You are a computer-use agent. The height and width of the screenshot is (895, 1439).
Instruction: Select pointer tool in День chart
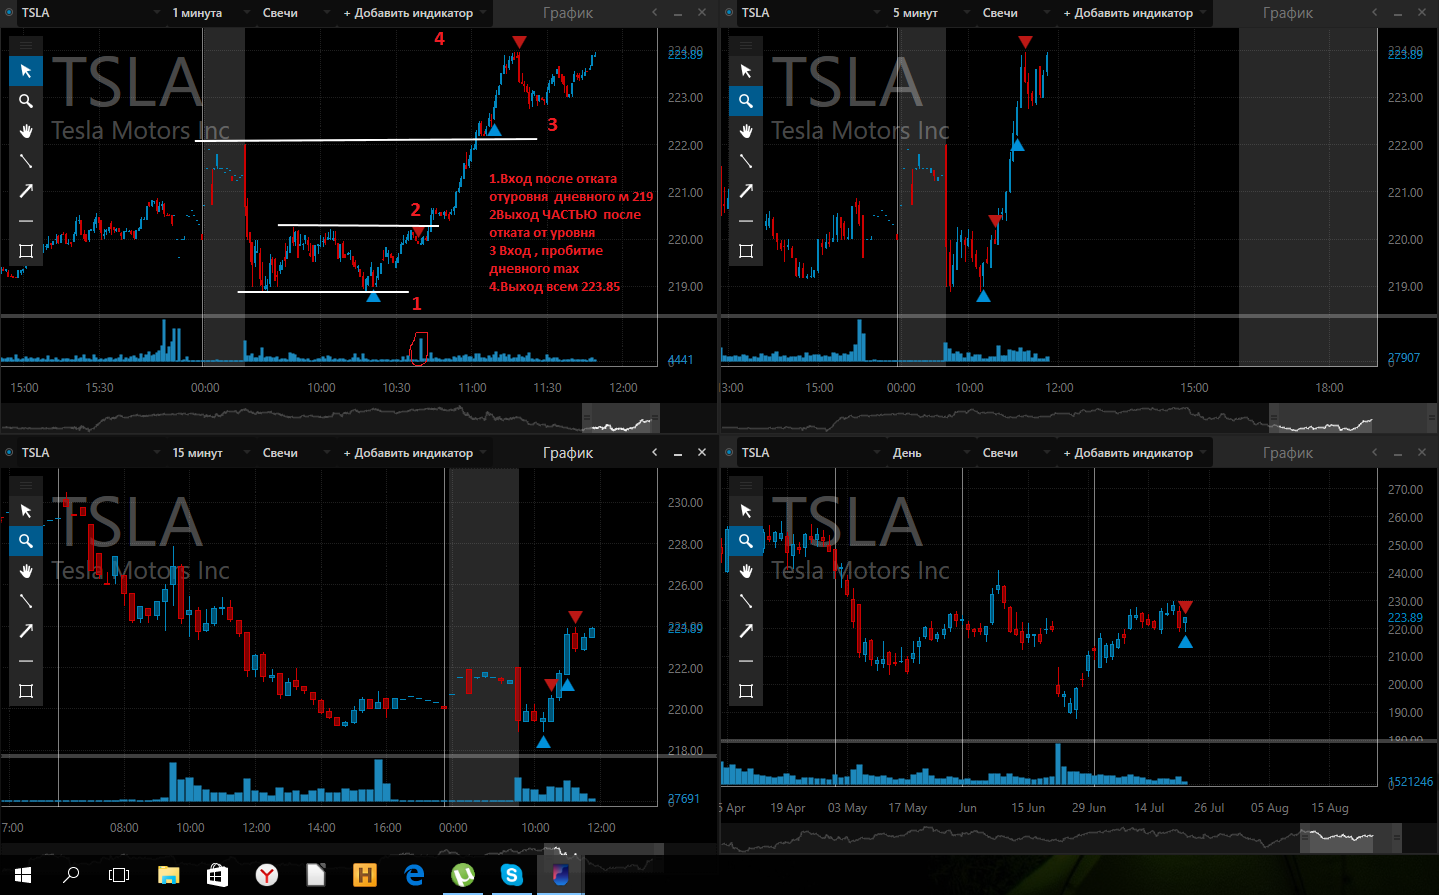pyautogui.click(x=746, y=511)
